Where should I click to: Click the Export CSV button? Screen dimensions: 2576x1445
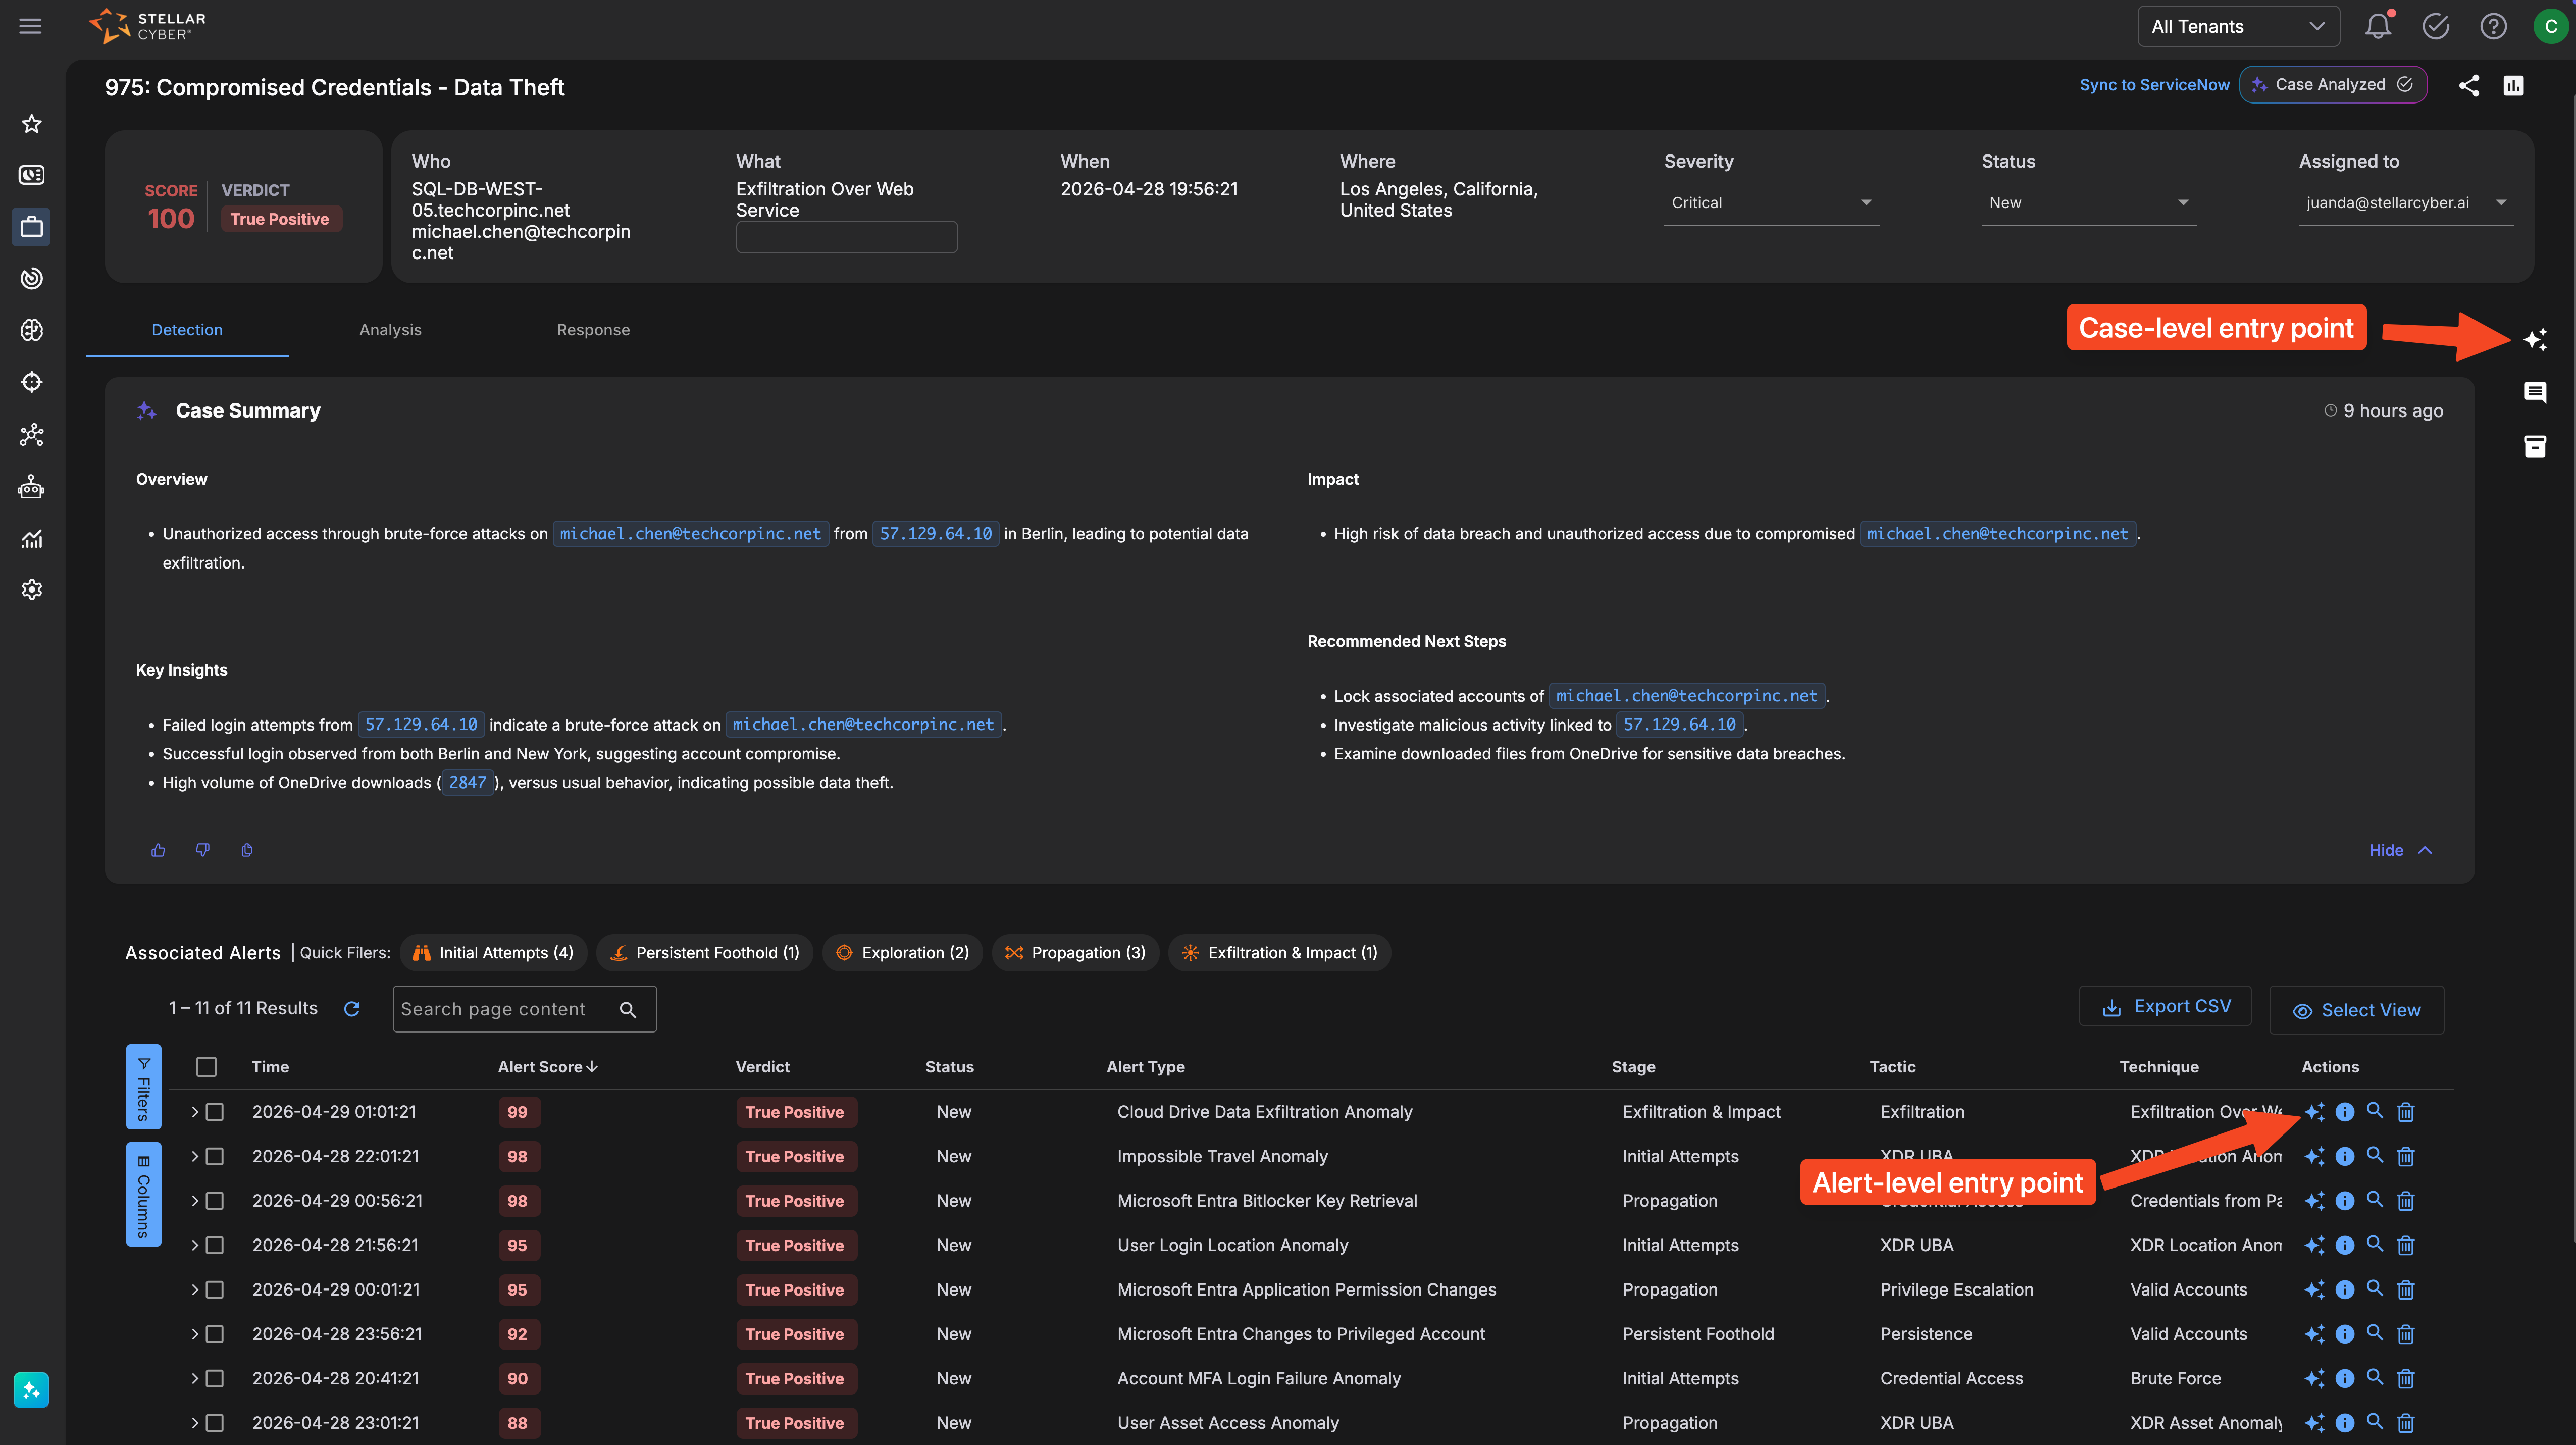point(2165,1006)
